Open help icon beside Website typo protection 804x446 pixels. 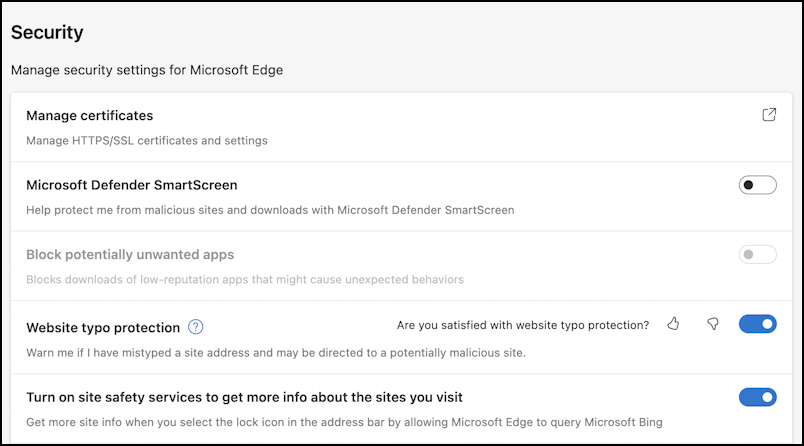coord(196,327)
